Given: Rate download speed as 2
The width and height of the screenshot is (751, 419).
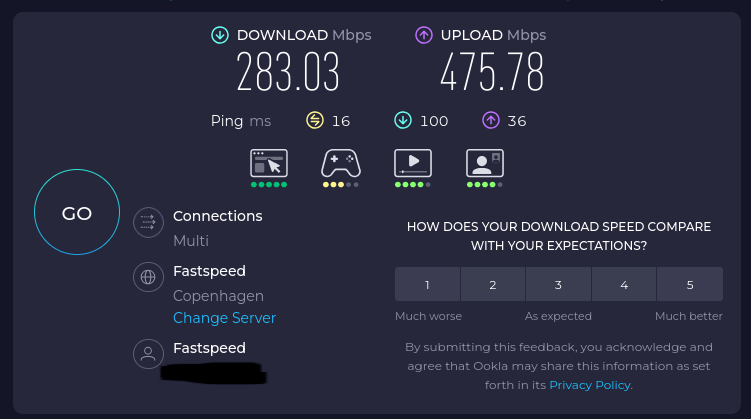Looking at the screenshot, I should coord(493,284).
